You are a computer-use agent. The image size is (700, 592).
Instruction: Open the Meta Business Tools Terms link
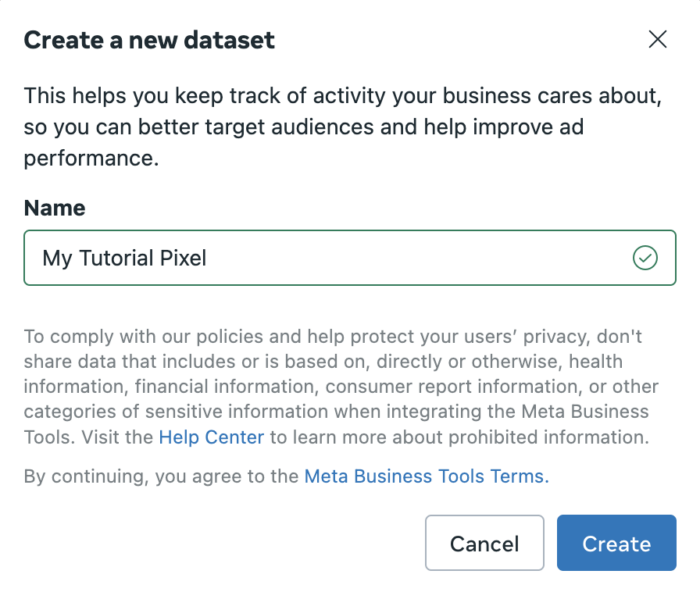(426, 477)
